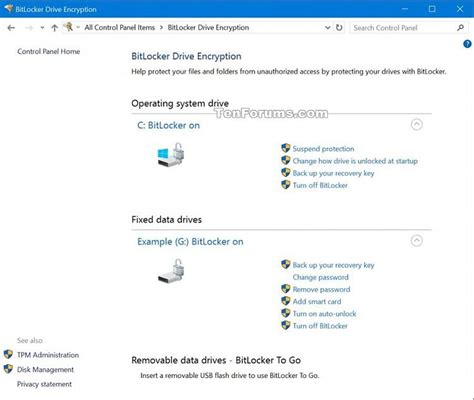The image size is (474, 400).
Task: Click shield by the C: Back up recovery key
Action: coord(286,172)
